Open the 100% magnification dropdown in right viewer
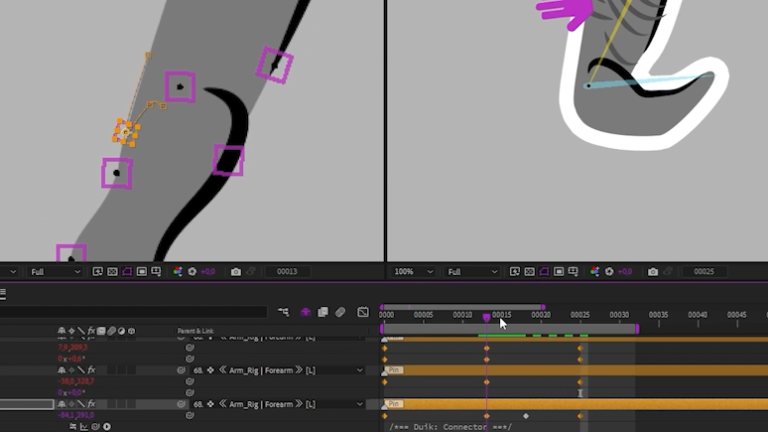The height and width of the screenshot is (432, 768). pyautogui.click(x=413, y=271)
